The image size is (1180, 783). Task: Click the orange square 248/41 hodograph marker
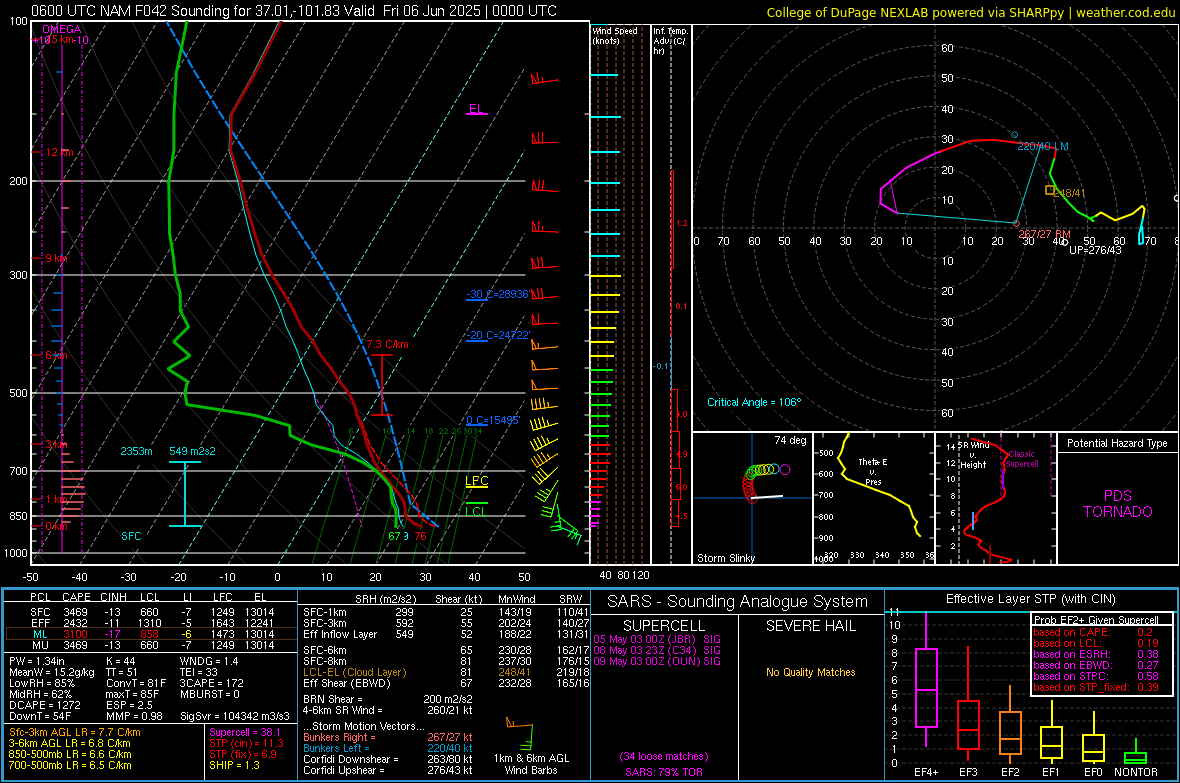click(x=1050, y=190)
